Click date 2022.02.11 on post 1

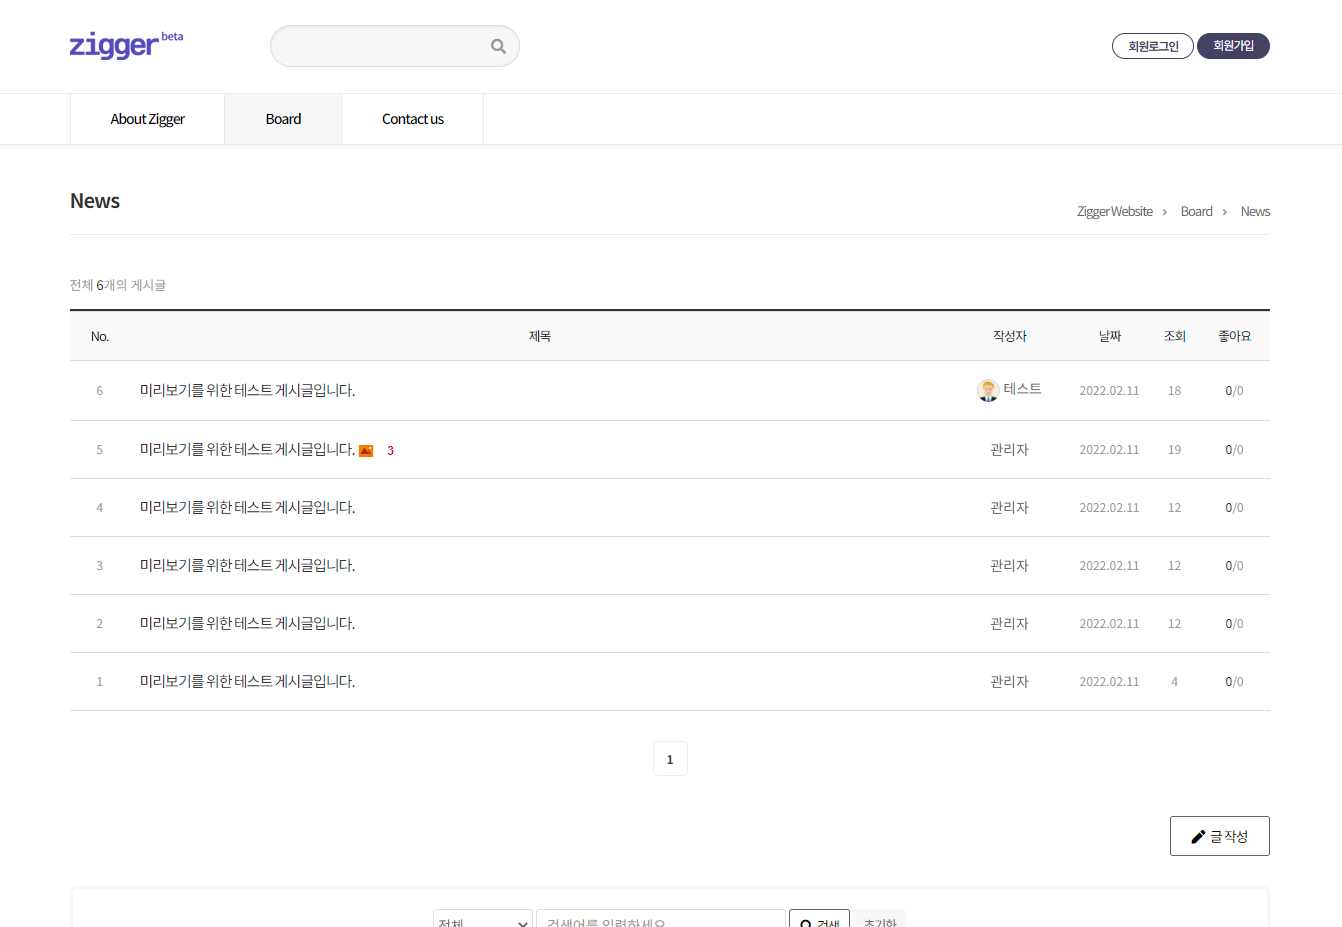point(1109,682)
